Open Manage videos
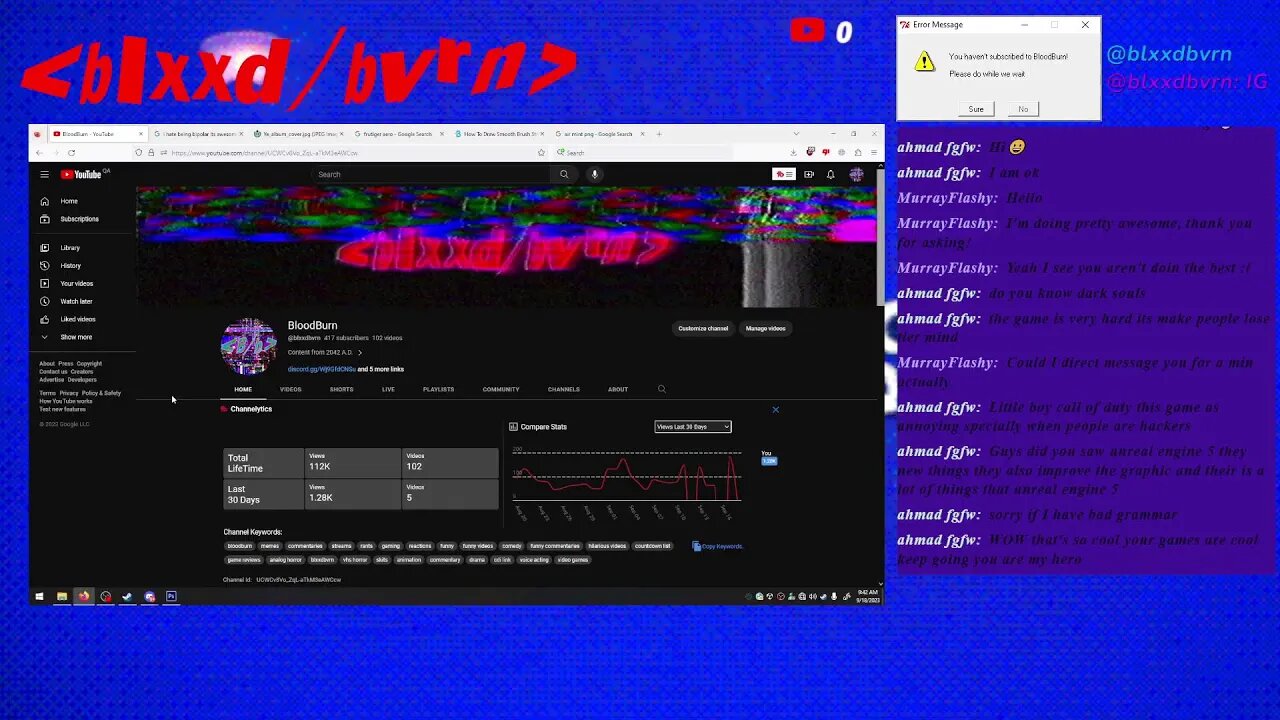 tap(765, 328)
